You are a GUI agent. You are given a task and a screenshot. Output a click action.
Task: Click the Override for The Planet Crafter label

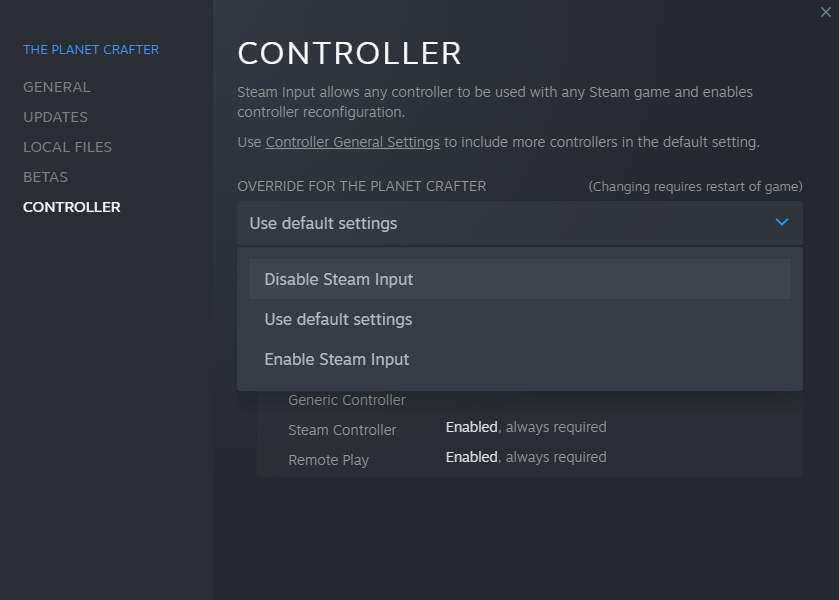click(362, 186)
